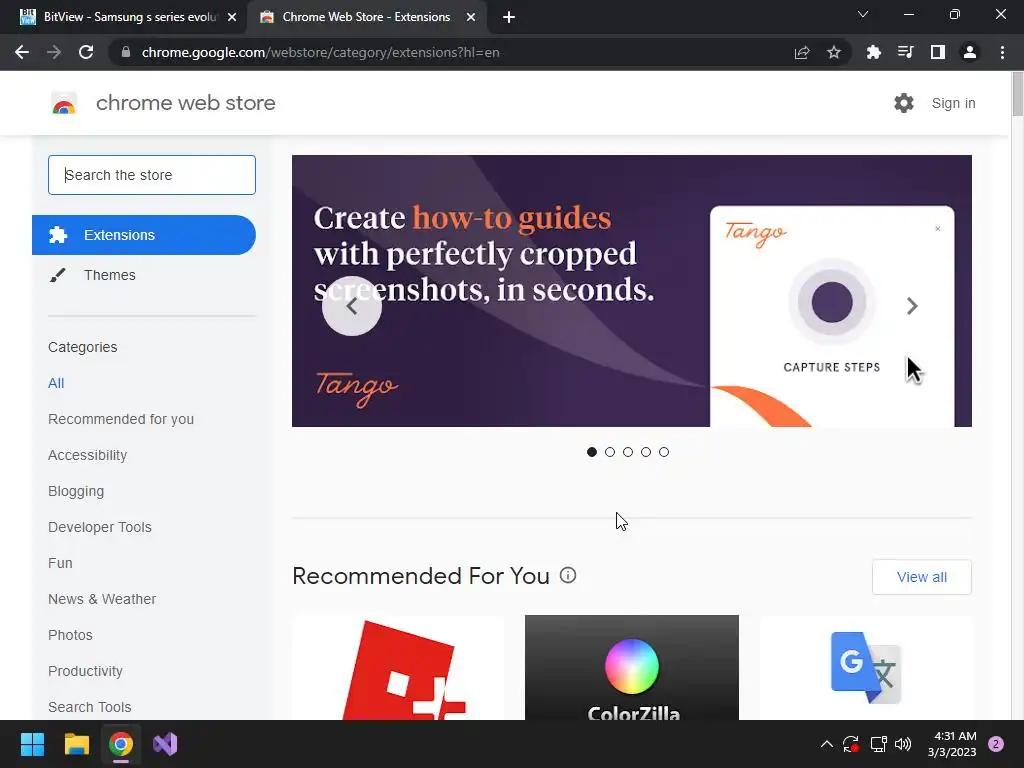Select first carousel dot

592,452
